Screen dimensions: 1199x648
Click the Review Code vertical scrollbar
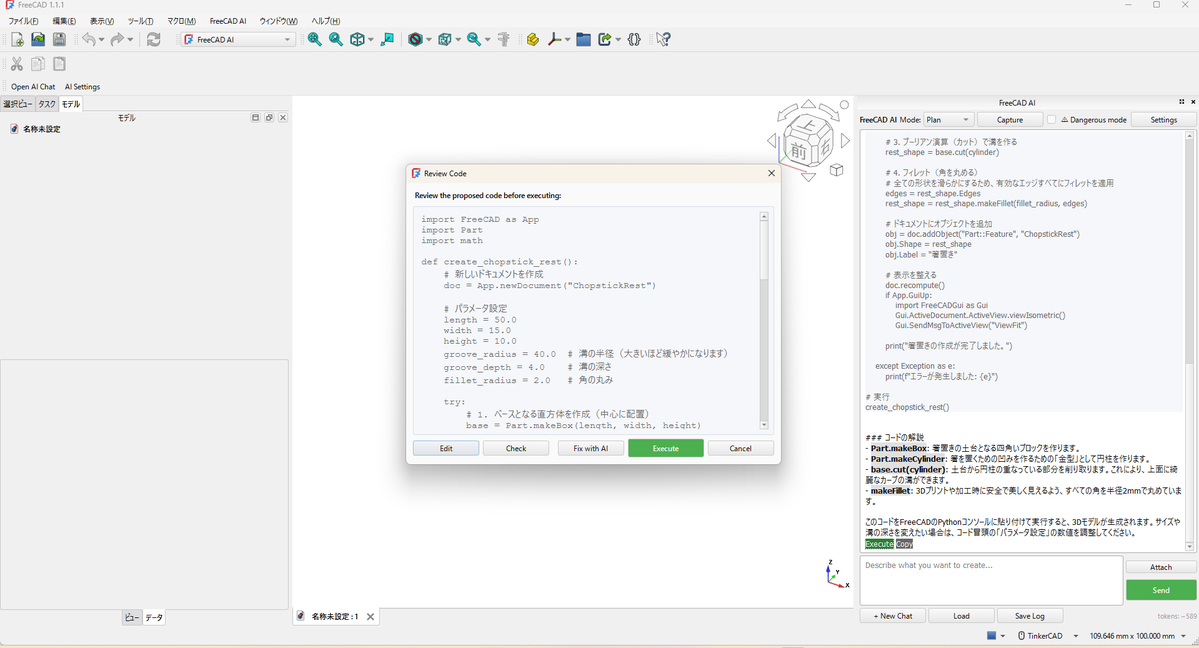point(763,321)
